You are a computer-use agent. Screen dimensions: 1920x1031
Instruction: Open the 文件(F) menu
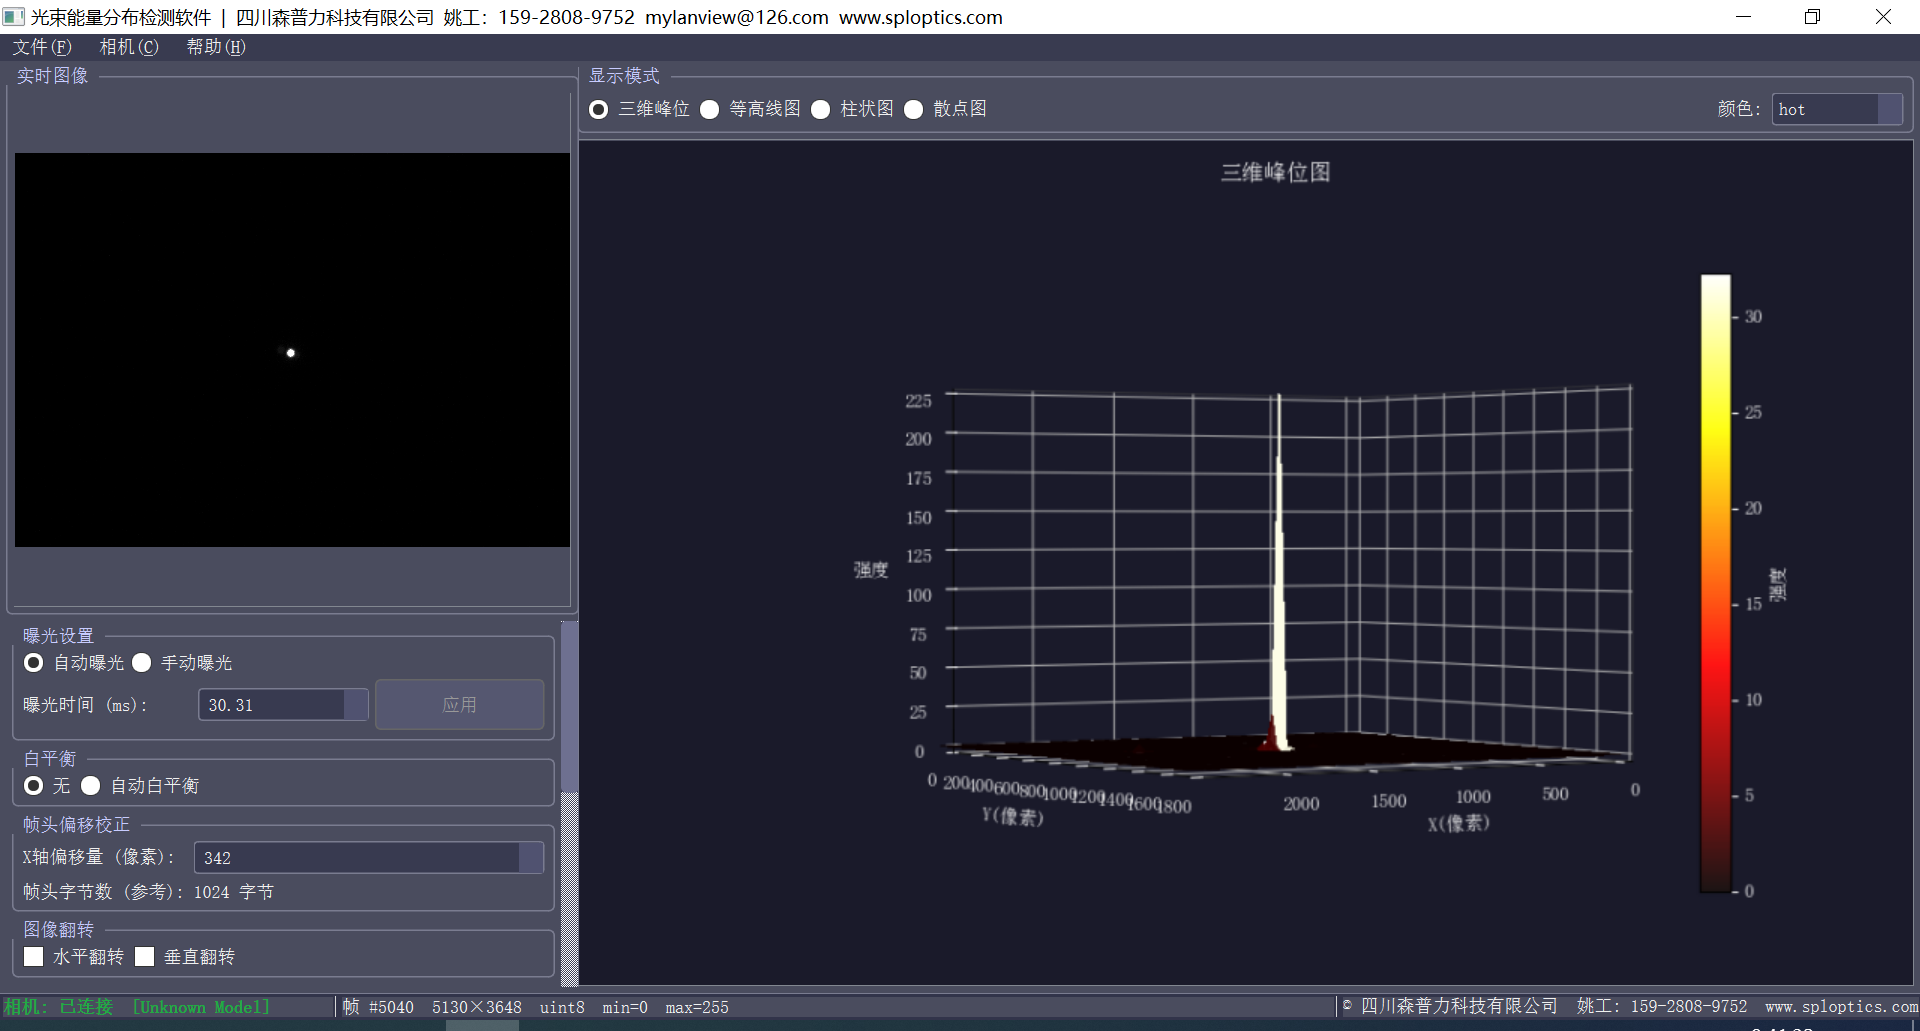tap(42, 47)
